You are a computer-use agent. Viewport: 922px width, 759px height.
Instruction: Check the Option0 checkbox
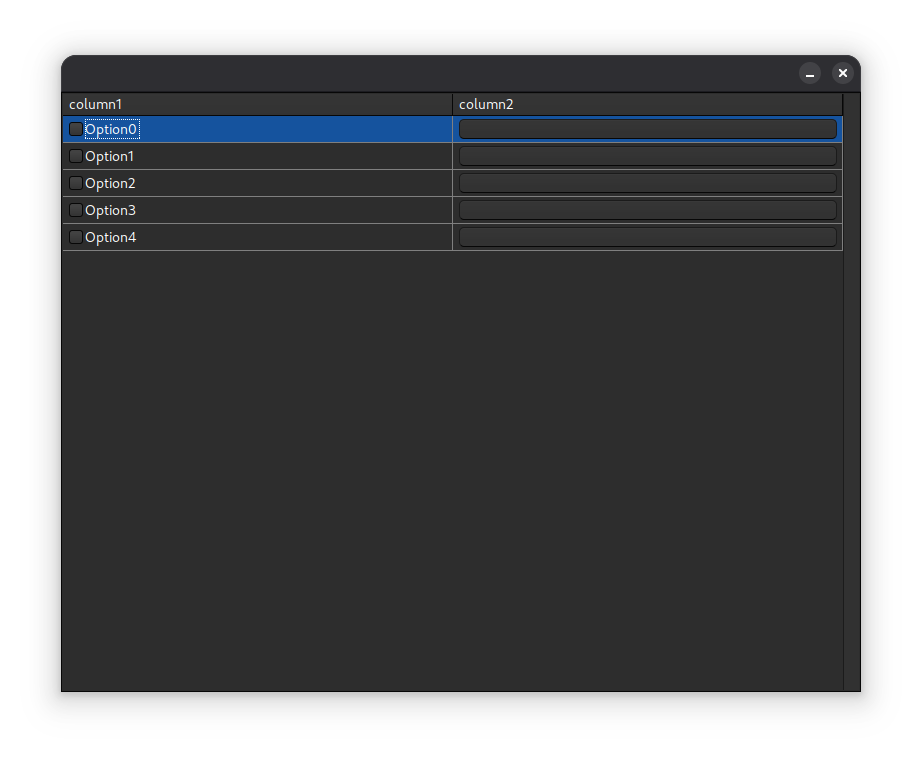coord(76,129)
